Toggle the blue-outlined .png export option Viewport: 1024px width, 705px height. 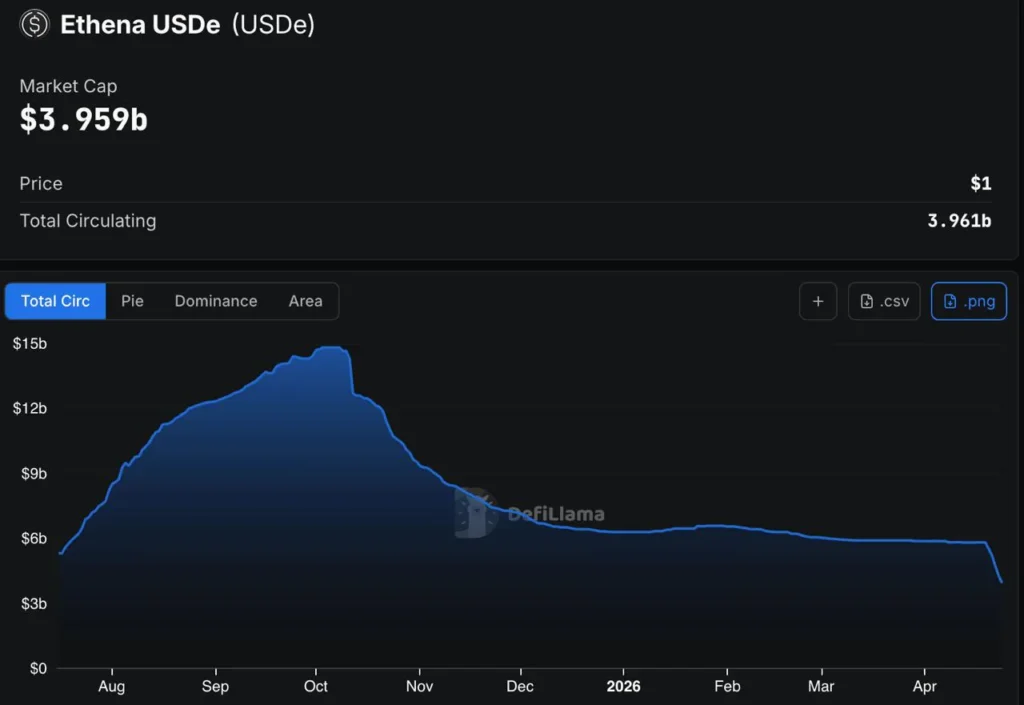968,301
